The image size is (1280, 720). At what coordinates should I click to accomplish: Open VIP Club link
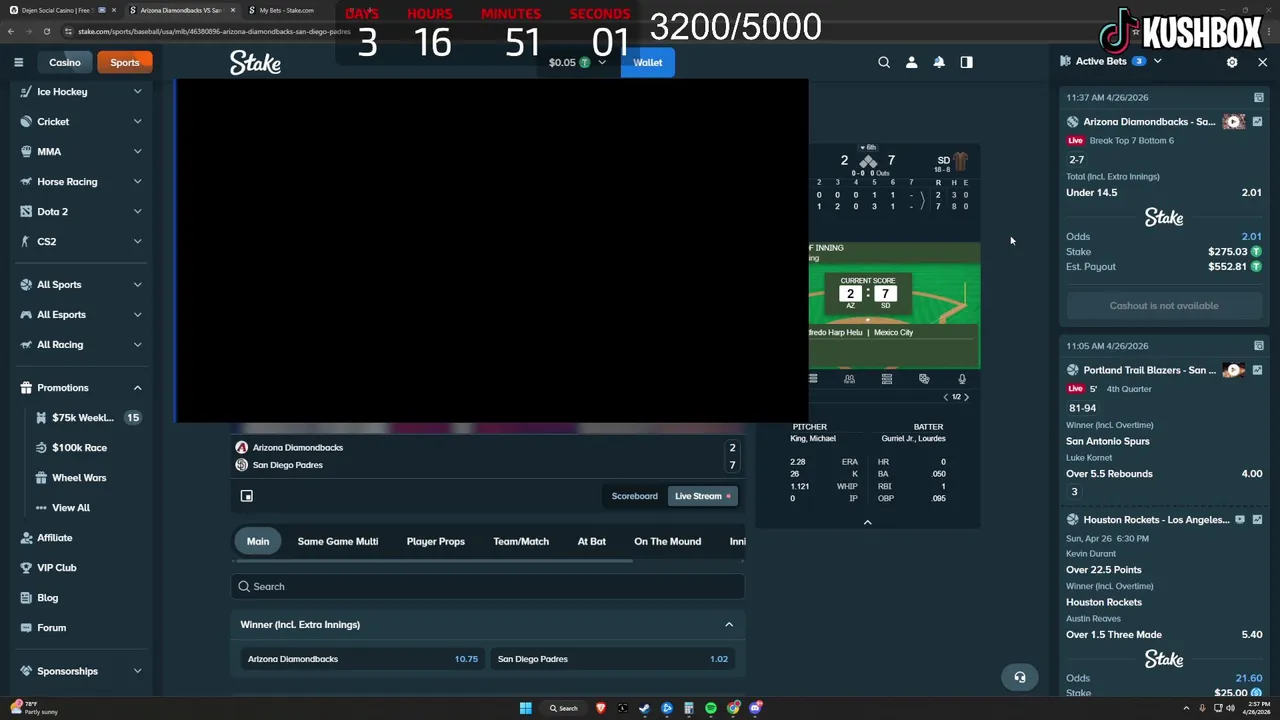click(x=57, y=568)
